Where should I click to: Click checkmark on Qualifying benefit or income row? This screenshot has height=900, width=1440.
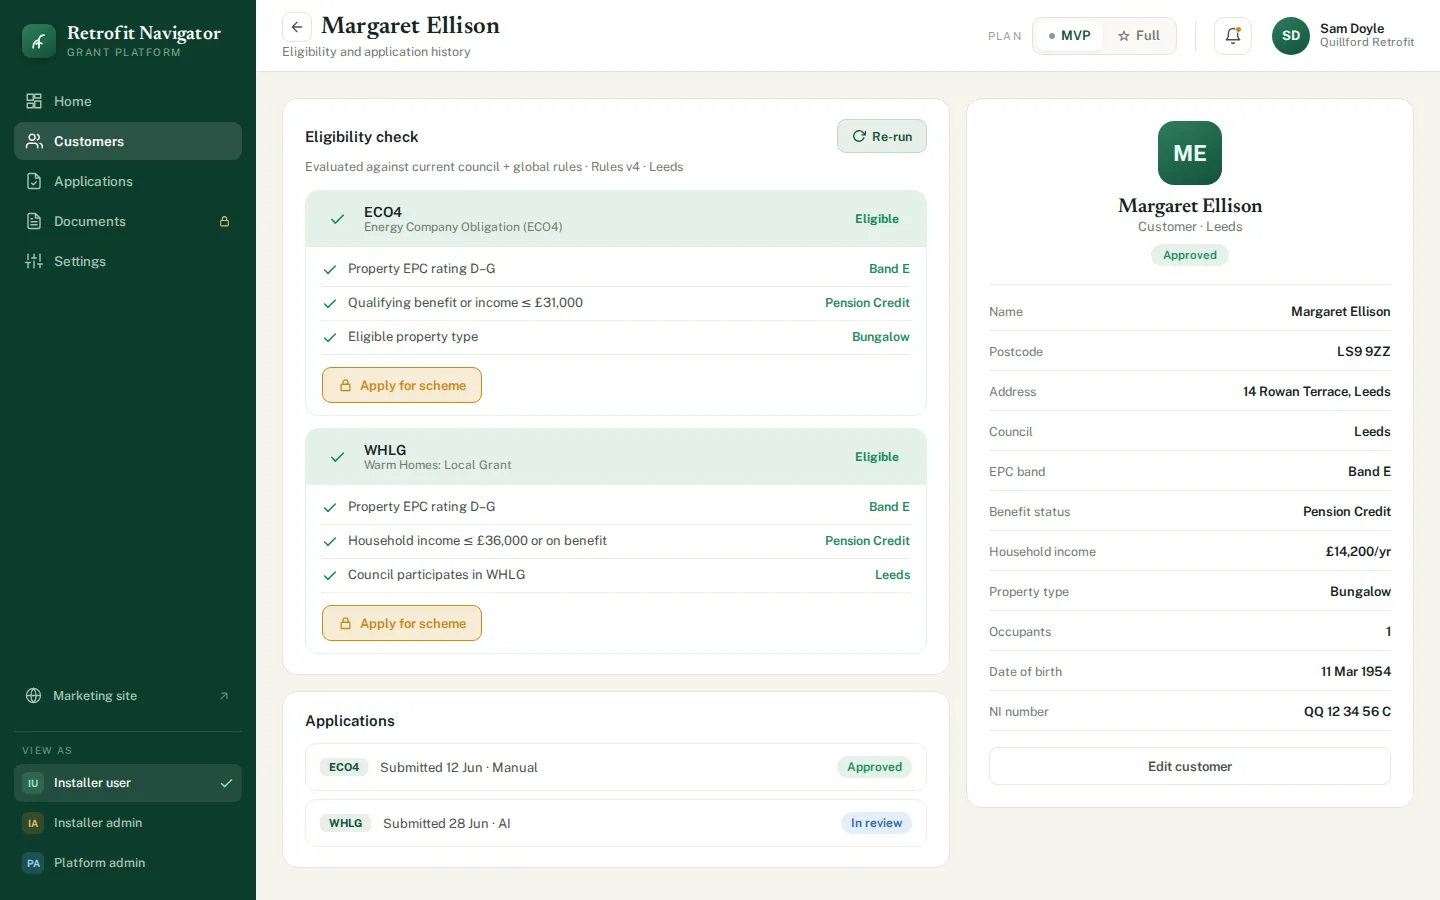(x=330, y=303)
